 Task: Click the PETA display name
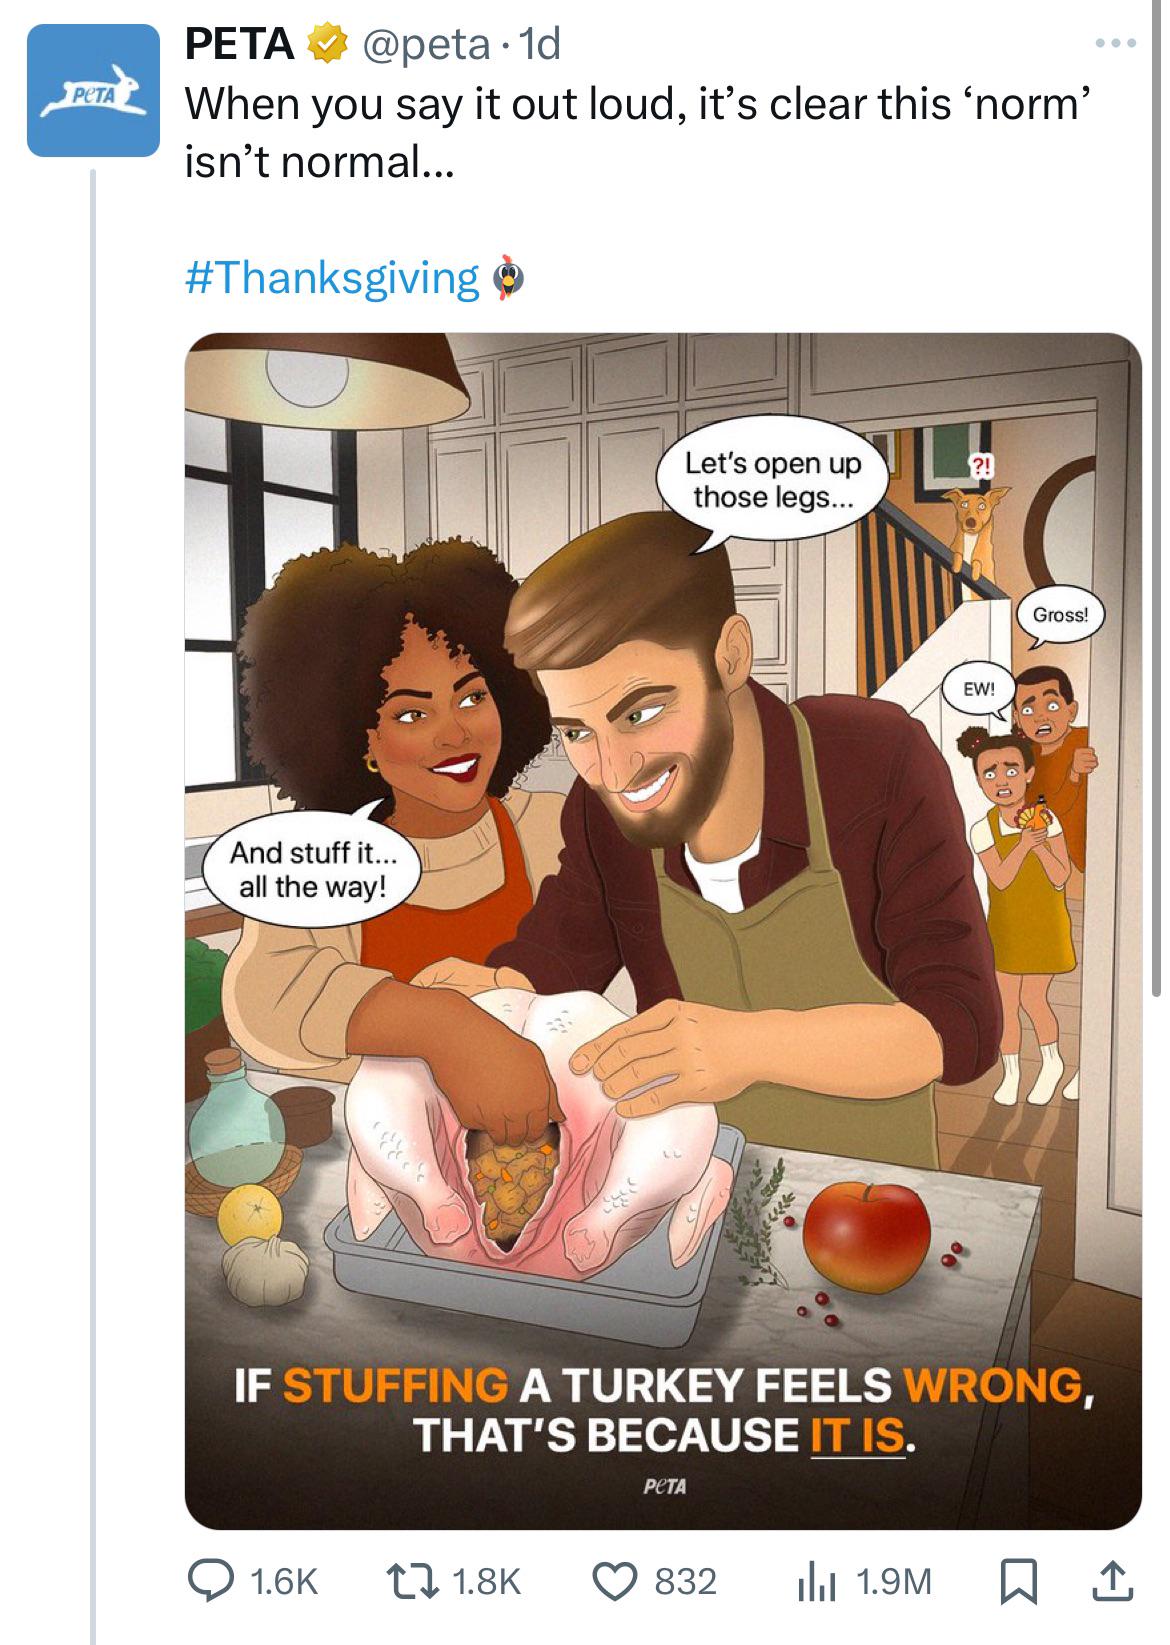point(240,45)
